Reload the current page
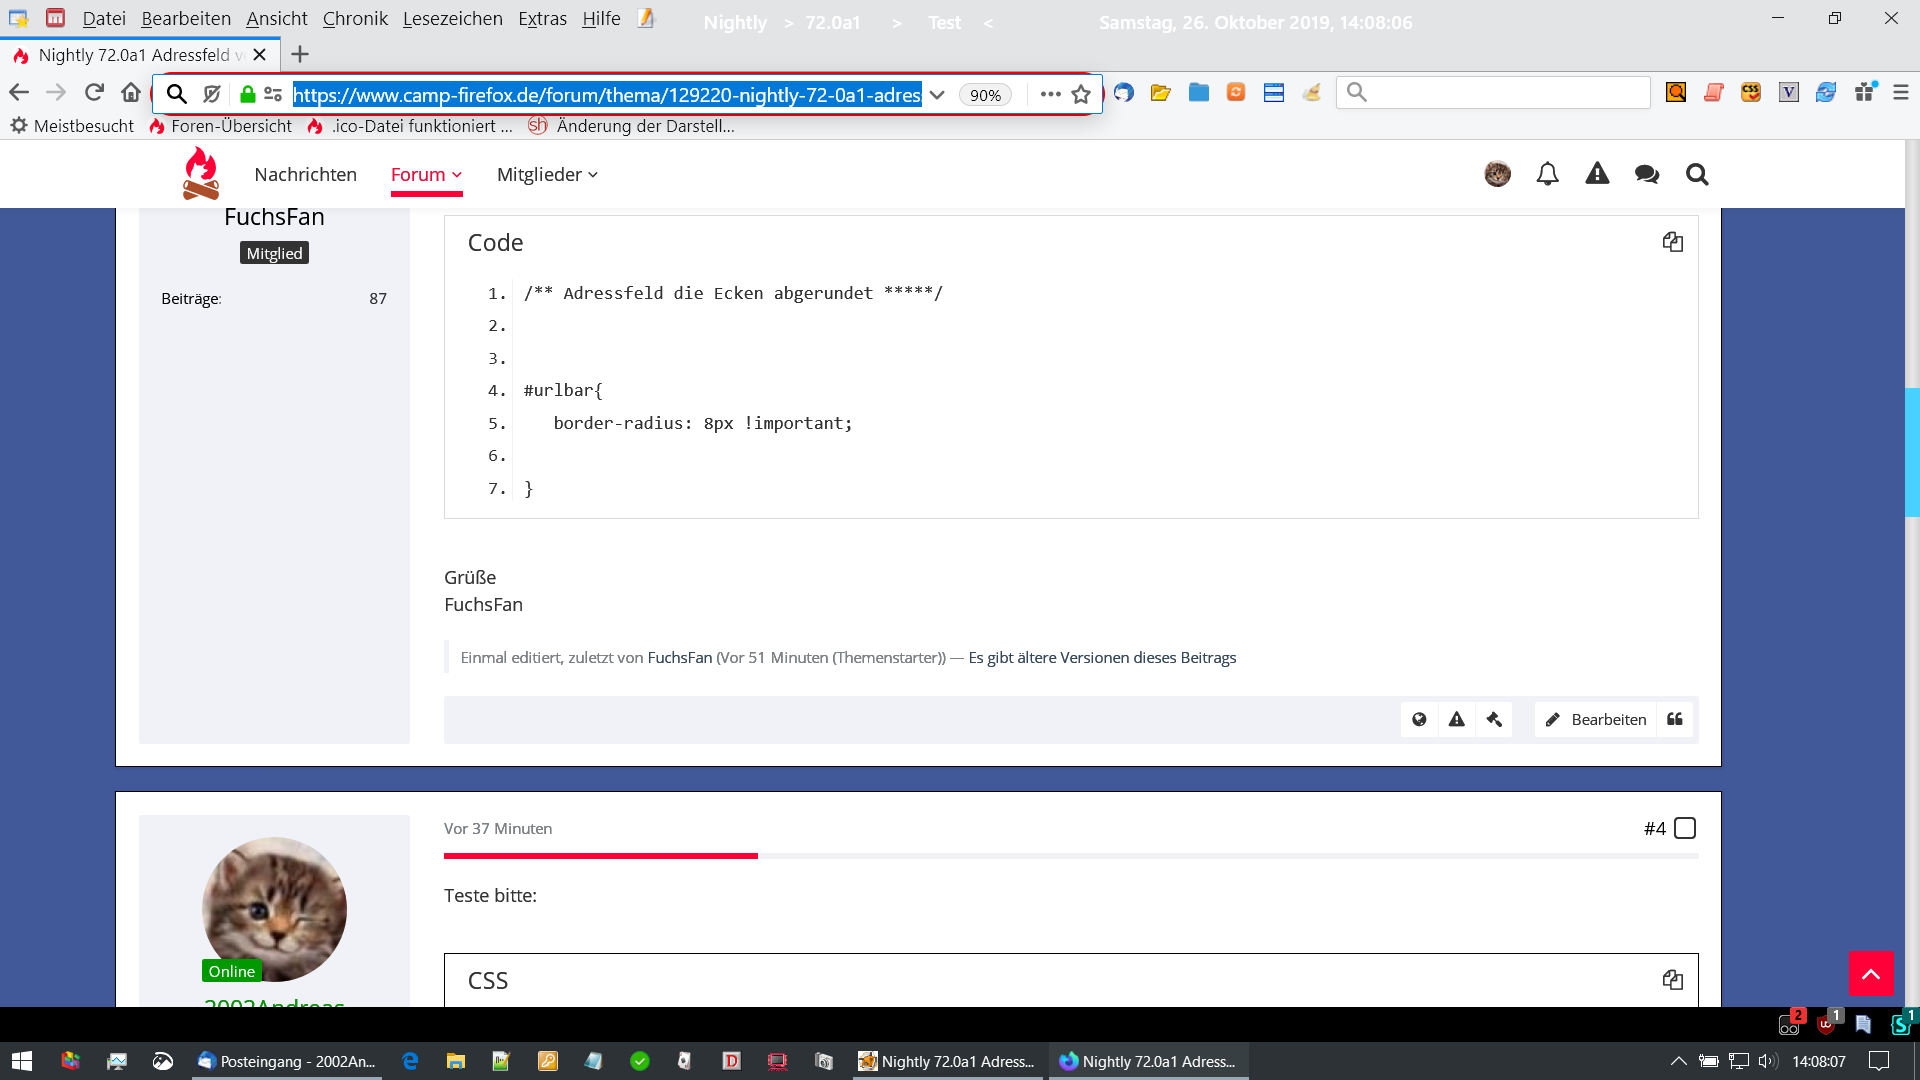The image size is (1920, 1080). 94,92
